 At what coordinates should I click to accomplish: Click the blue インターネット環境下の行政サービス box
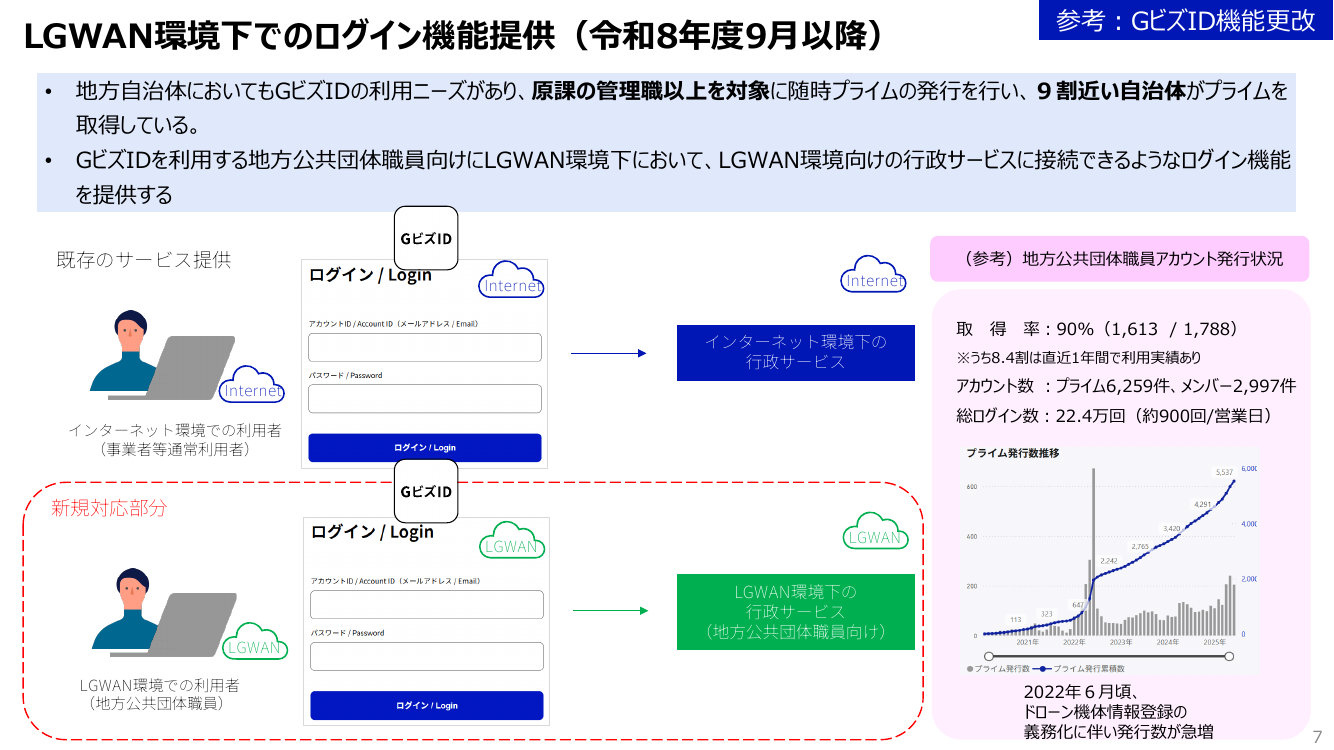point(796,352)
